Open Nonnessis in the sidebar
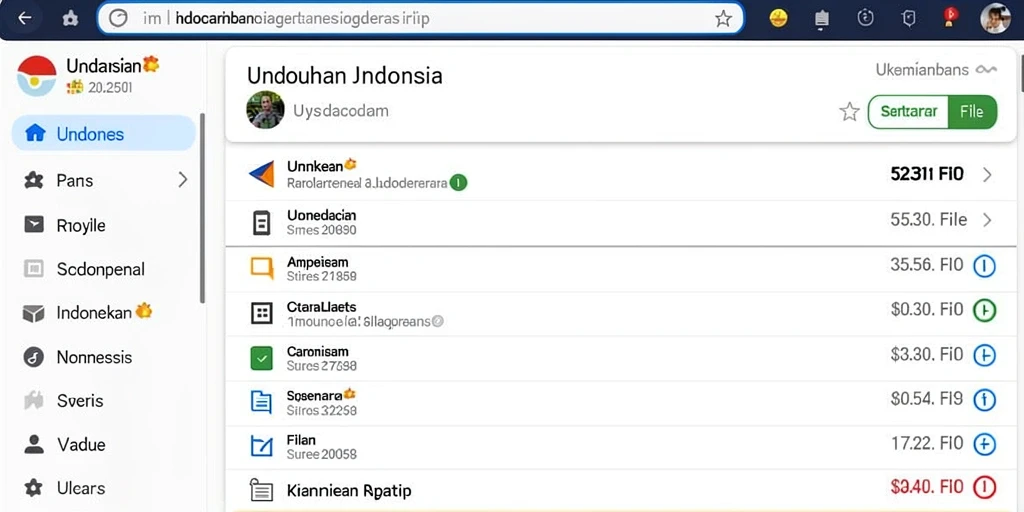Screen dimensions: 1024x512 tap(104, 357)
